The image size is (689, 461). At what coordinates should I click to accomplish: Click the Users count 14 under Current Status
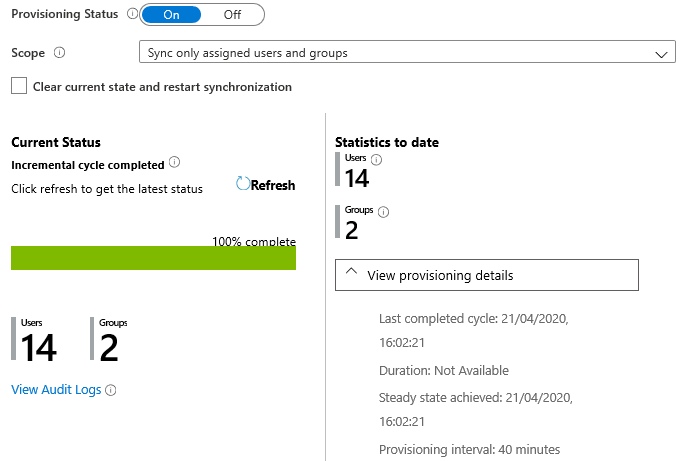[x=39, y=348]
